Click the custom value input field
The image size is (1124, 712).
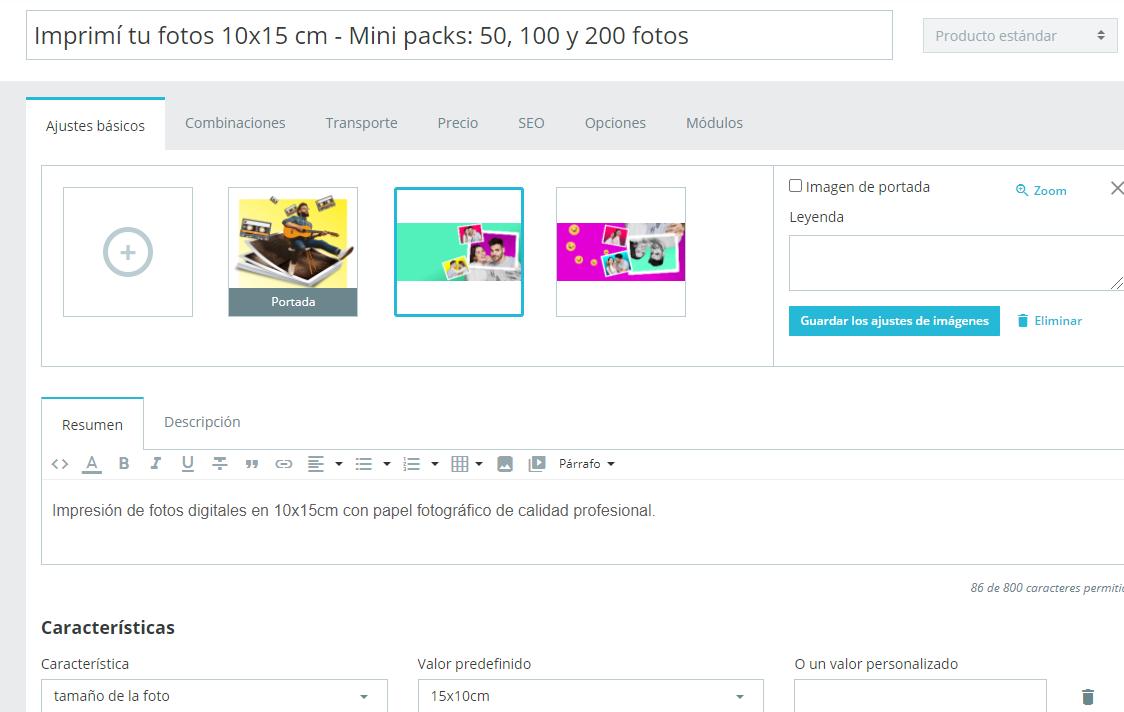(920, 696)
